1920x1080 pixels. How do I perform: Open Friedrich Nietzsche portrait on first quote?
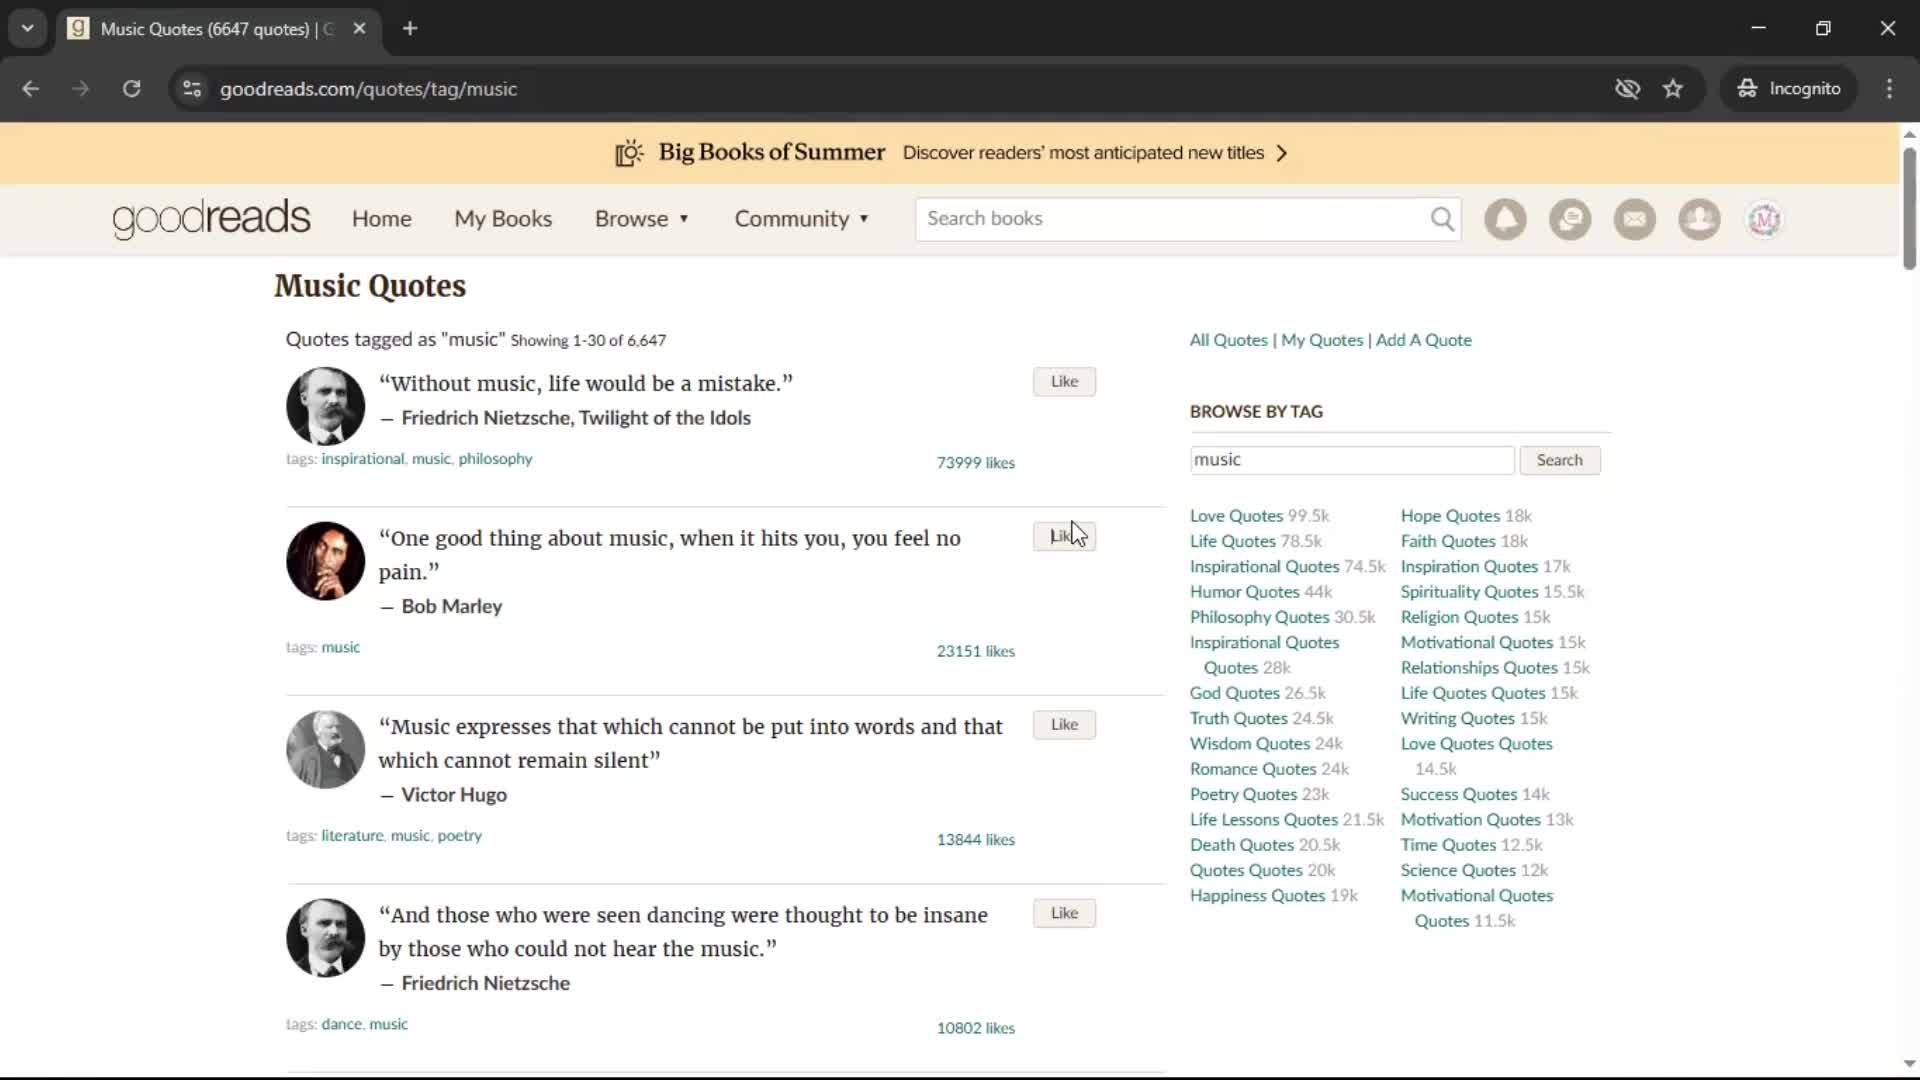click(325, 406)
